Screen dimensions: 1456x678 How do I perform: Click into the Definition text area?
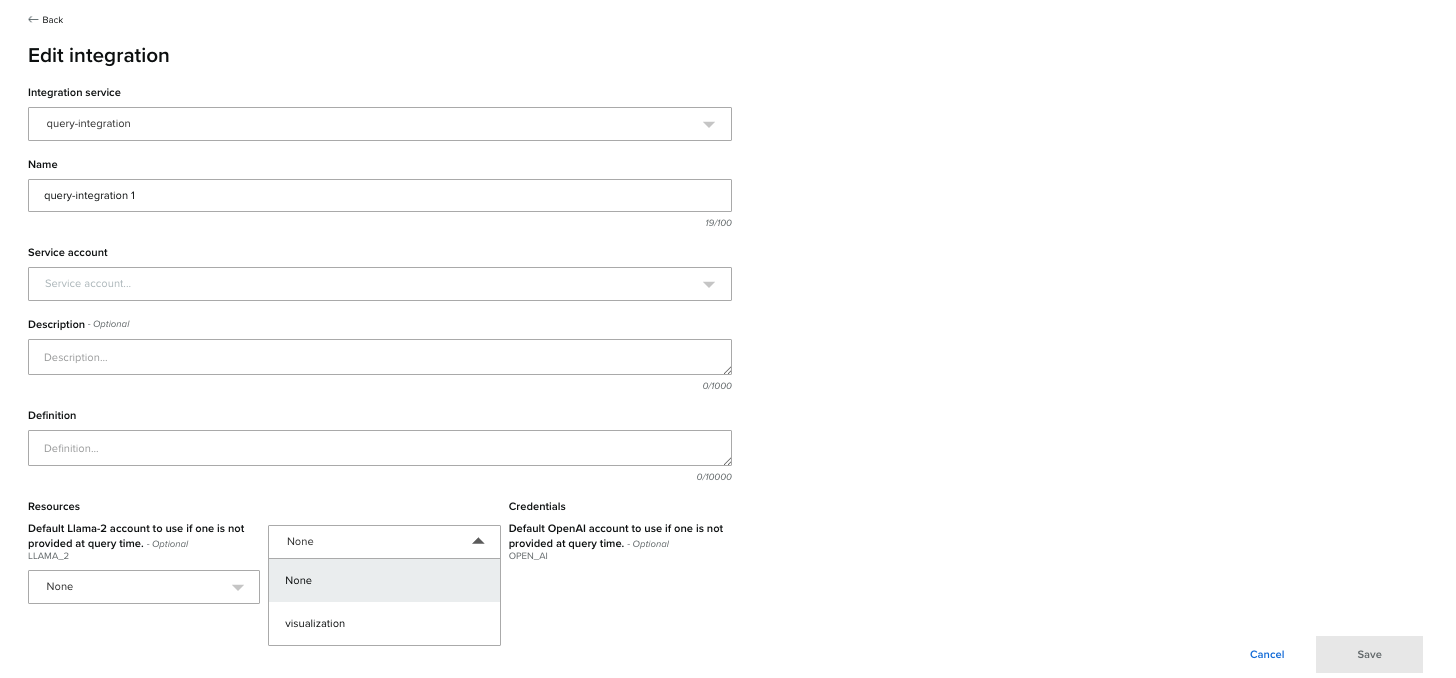coord(379,448)
